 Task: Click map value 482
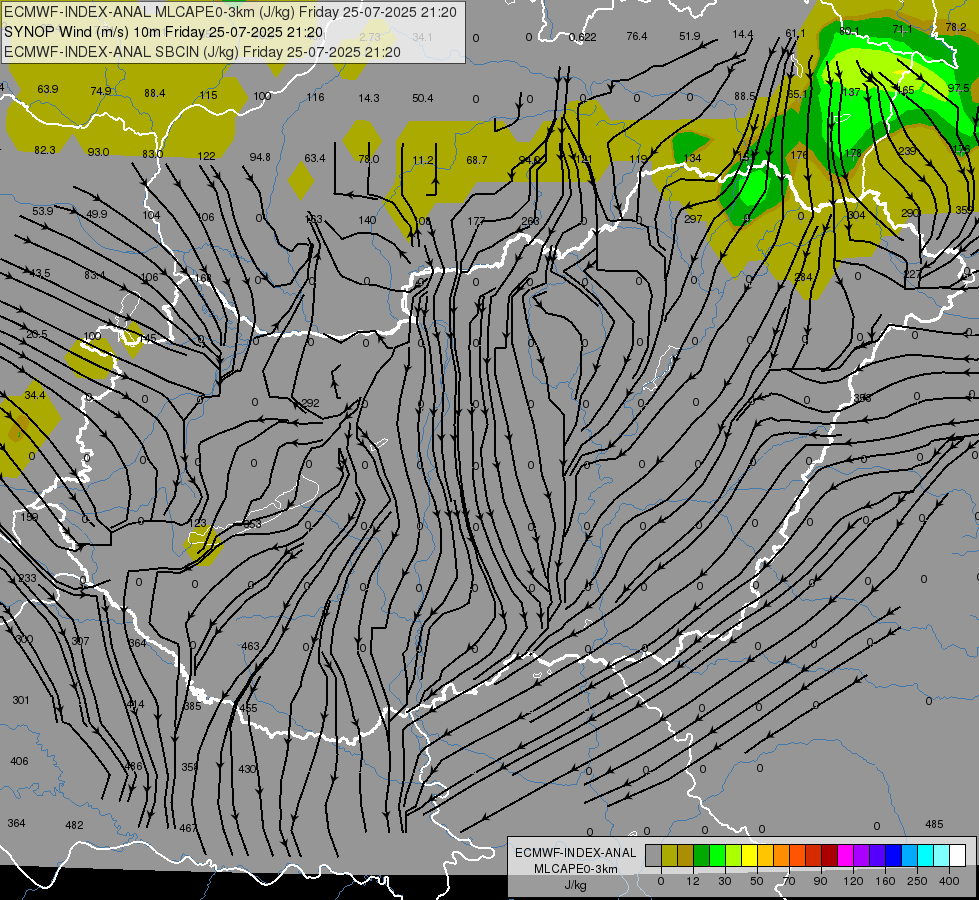(x=74, y=825)
